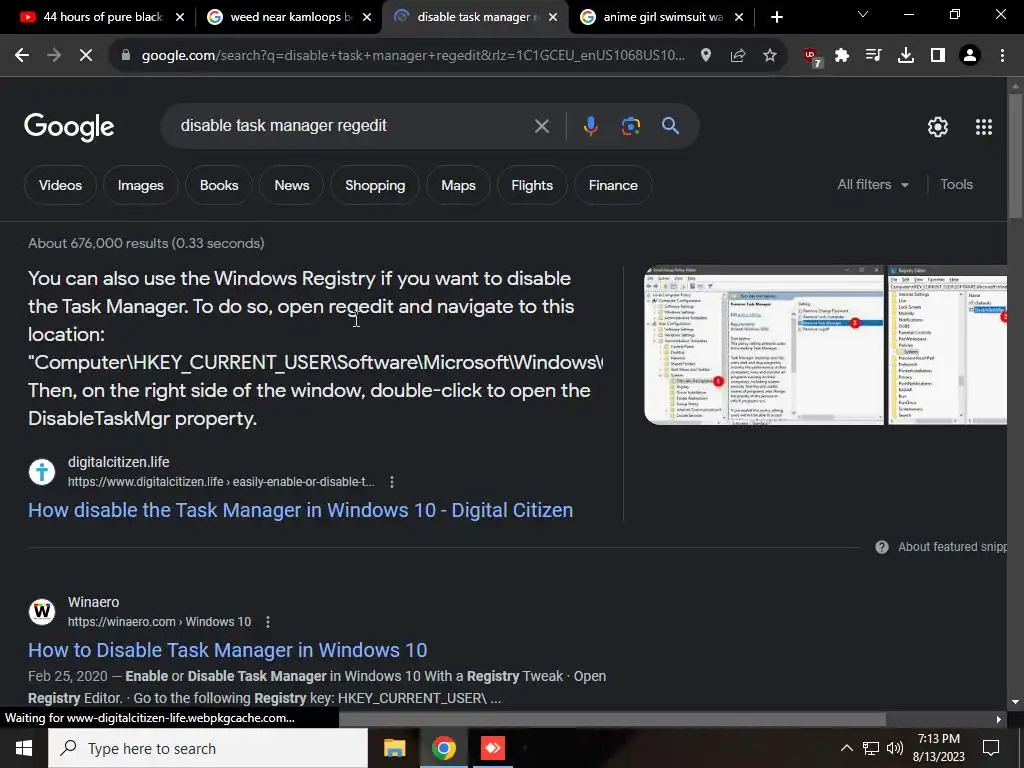
Task: Stop loading the current page
Action: (86, 56)
